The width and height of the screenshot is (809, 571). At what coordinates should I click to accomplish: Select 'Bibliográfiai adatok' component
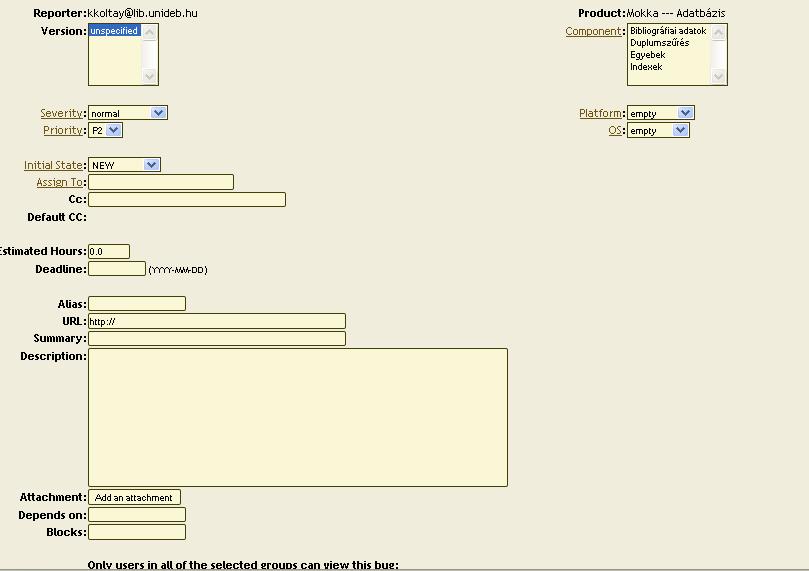click(x=667, y=31)
